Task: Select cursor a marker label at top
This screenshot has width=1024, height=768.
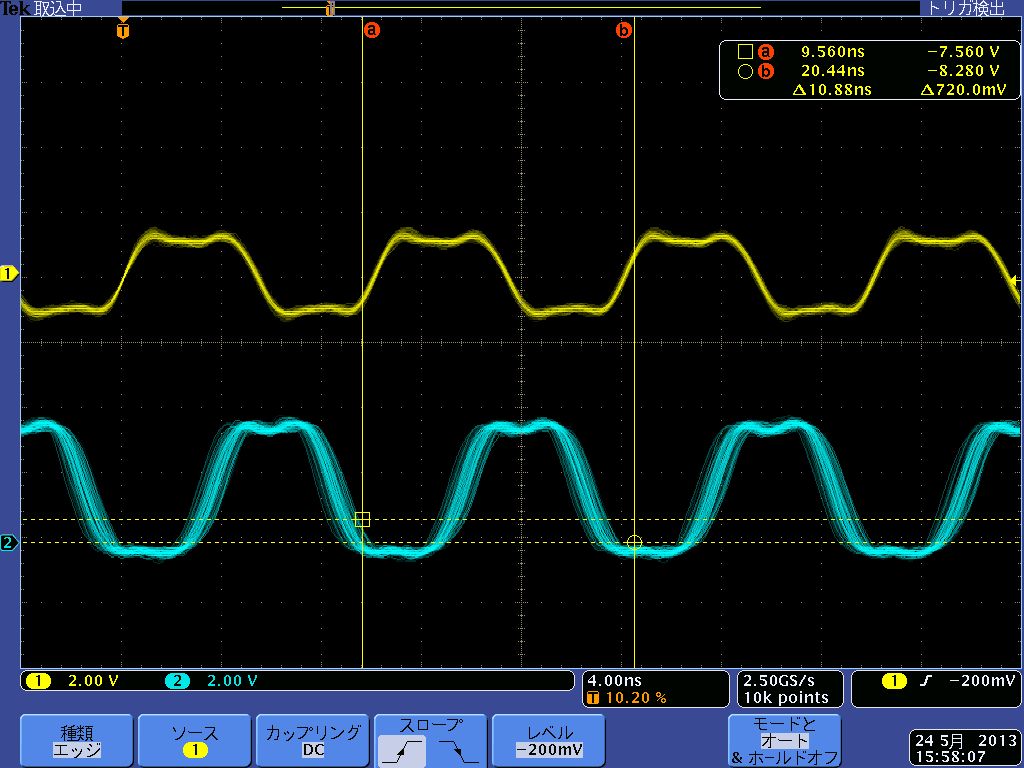Action: (372, 30)
